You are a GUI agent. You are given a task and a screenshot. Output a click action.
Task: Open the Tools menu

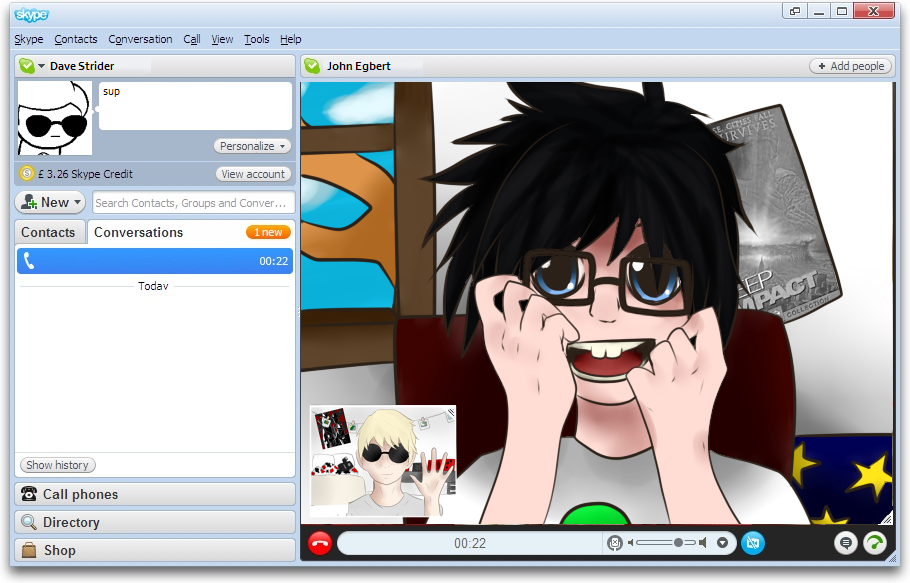[x=257, y=39]
